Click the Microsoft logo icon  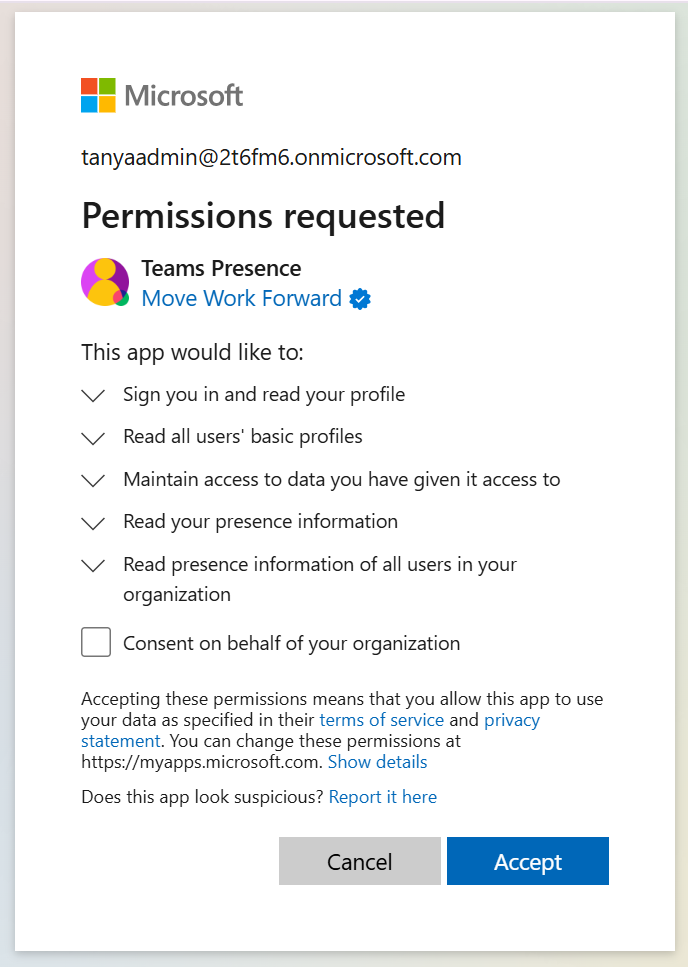(x=98, y=95)
